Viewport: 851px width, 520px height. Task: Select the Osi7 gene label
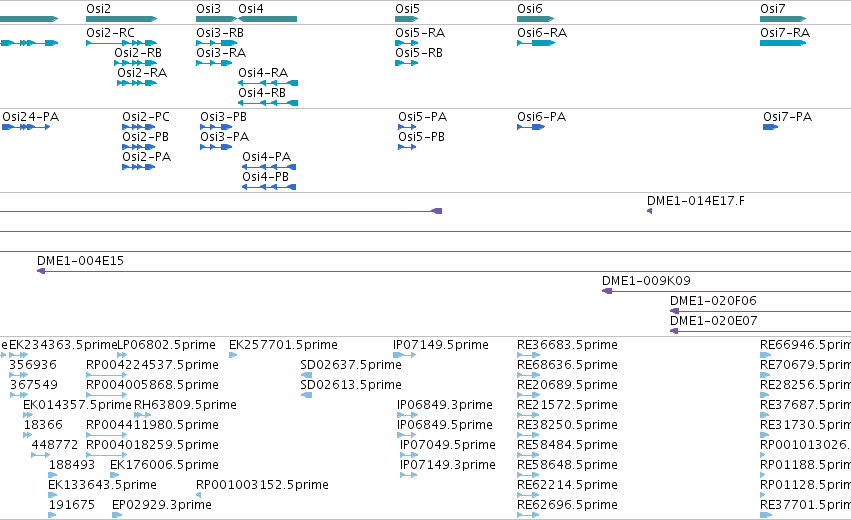tap(773, 9)
